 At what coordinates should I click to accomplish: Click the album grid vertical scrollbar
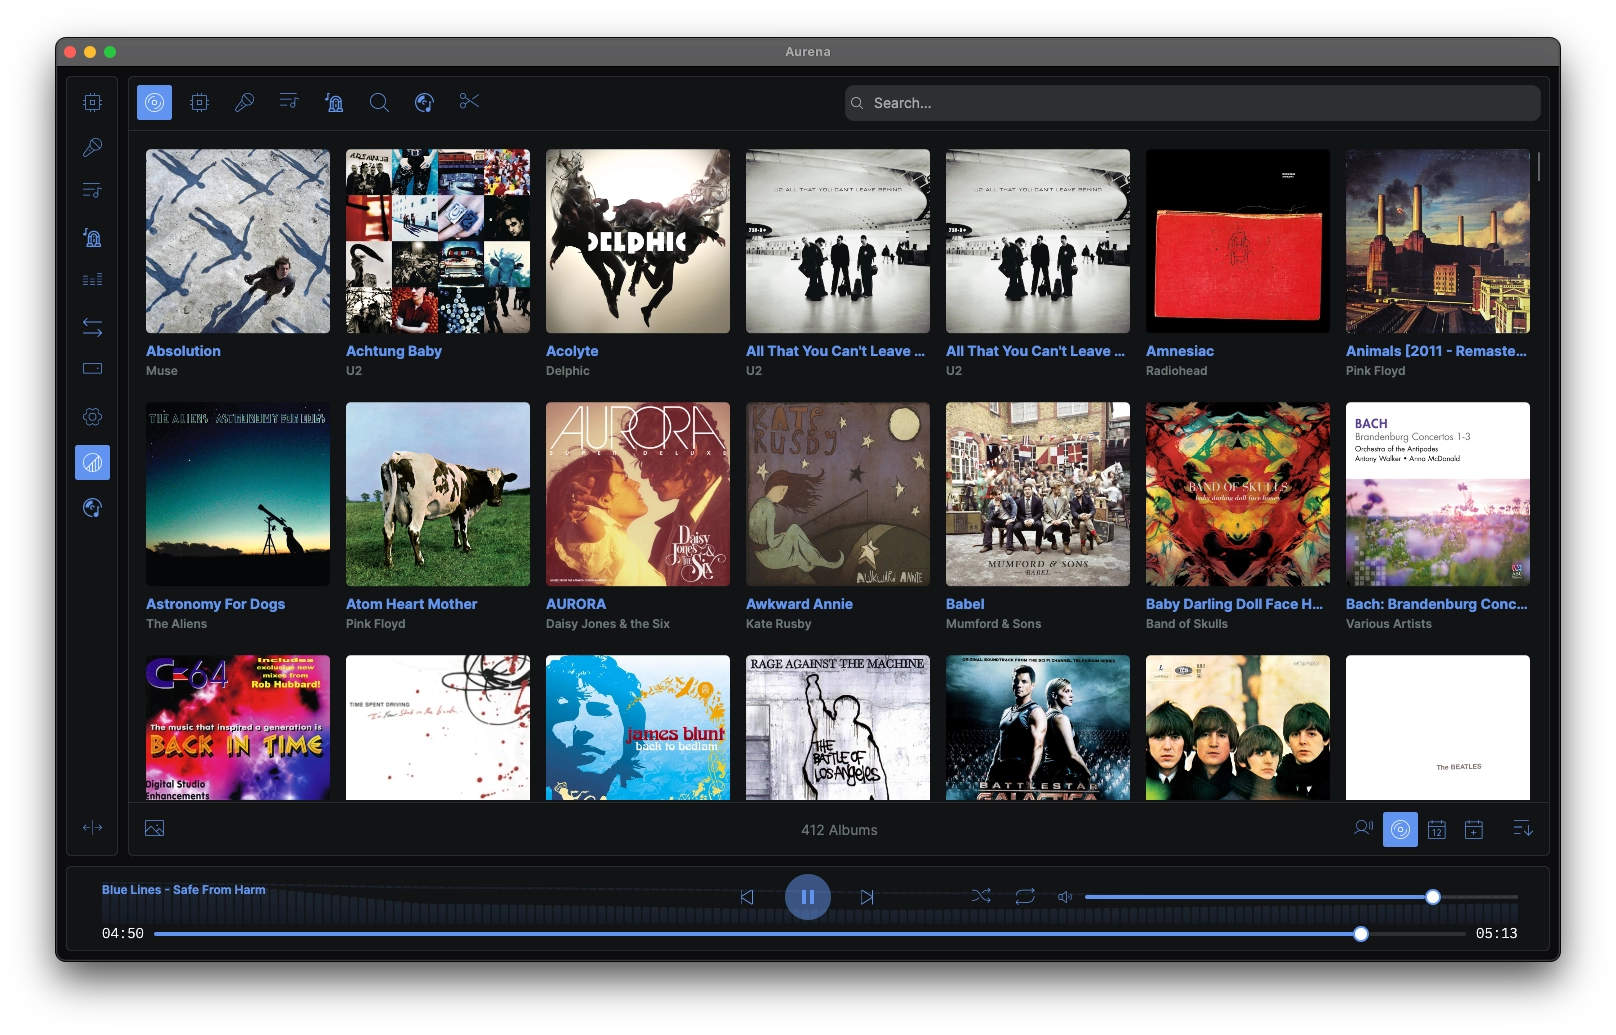point(1539,166)
